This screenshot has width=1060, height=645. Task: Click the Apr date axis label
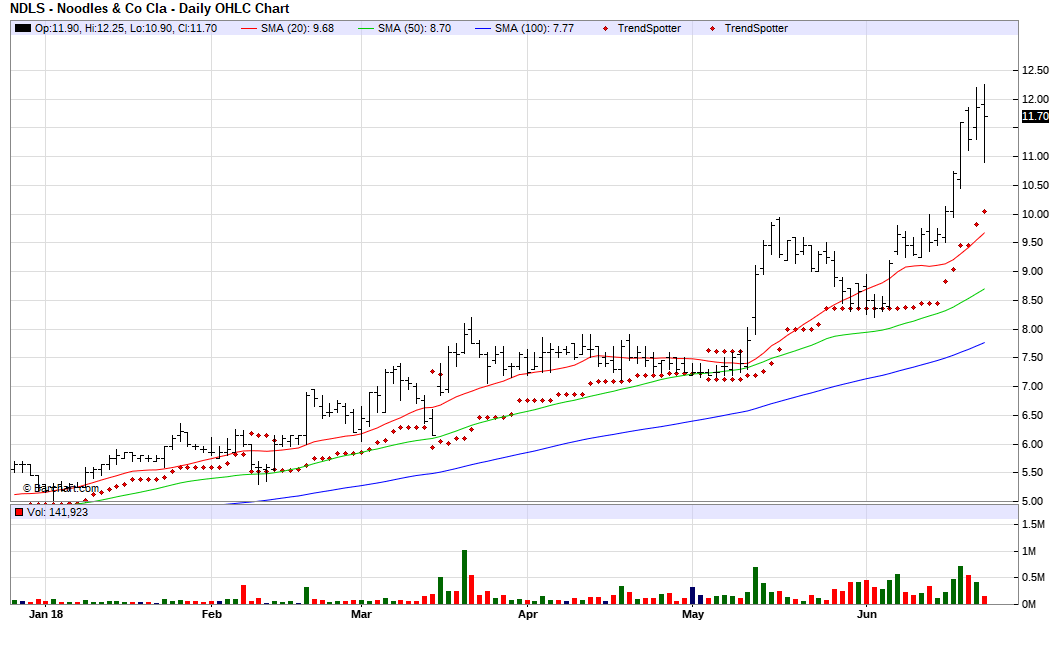click(527, 614)
